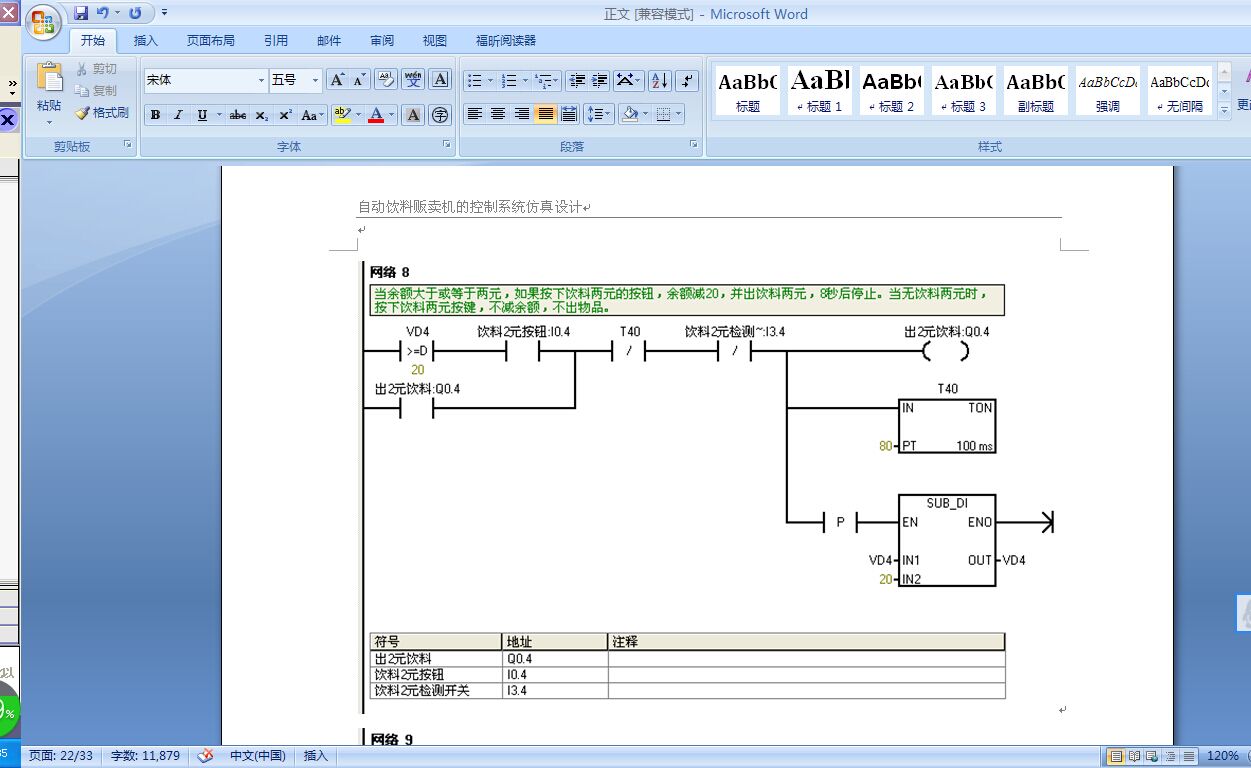Open the font name dropdown 宋体
Screen dimensions: 1251x768
[262, 80]
